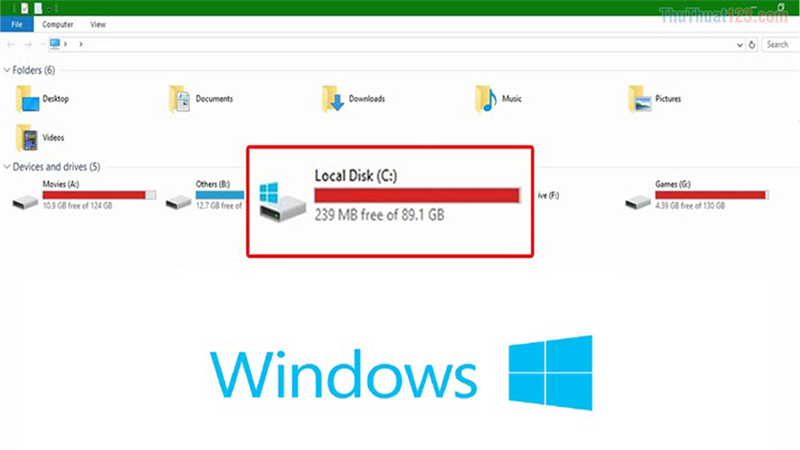Screen dimensions: 800x450
Task: Collapse the Folders (6) section
Action: pyautogui.click(x=7, y=70)
